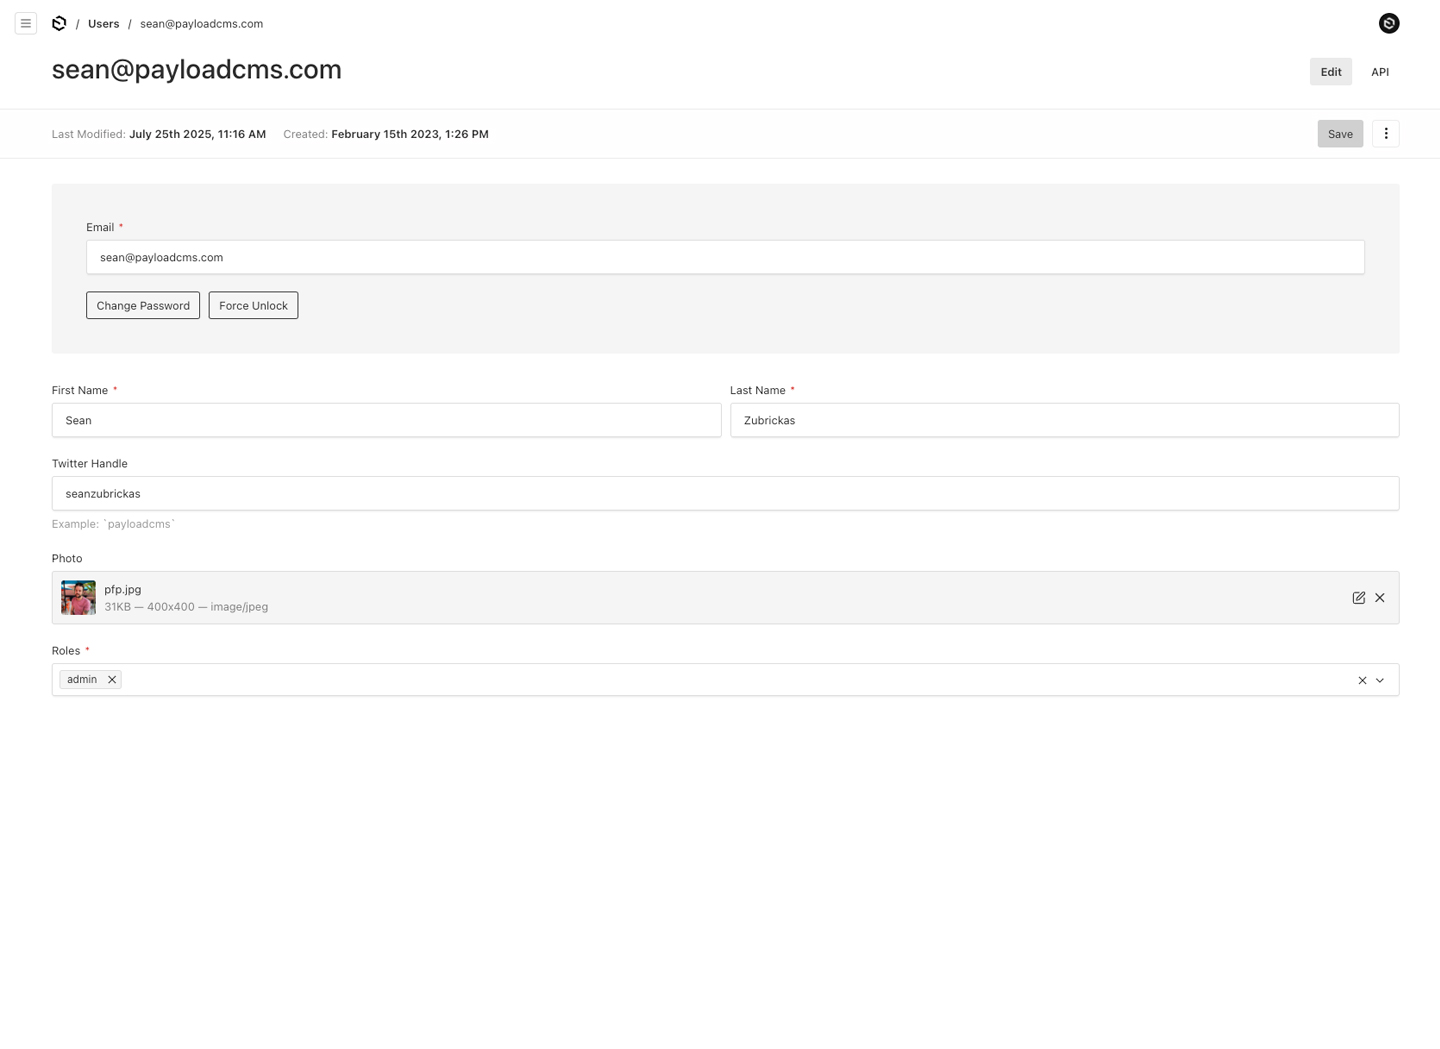Image resolution: width=1440 pixels, height=1049 pixels.
Task: Switch to the Edit tab
Action: 1330,72
